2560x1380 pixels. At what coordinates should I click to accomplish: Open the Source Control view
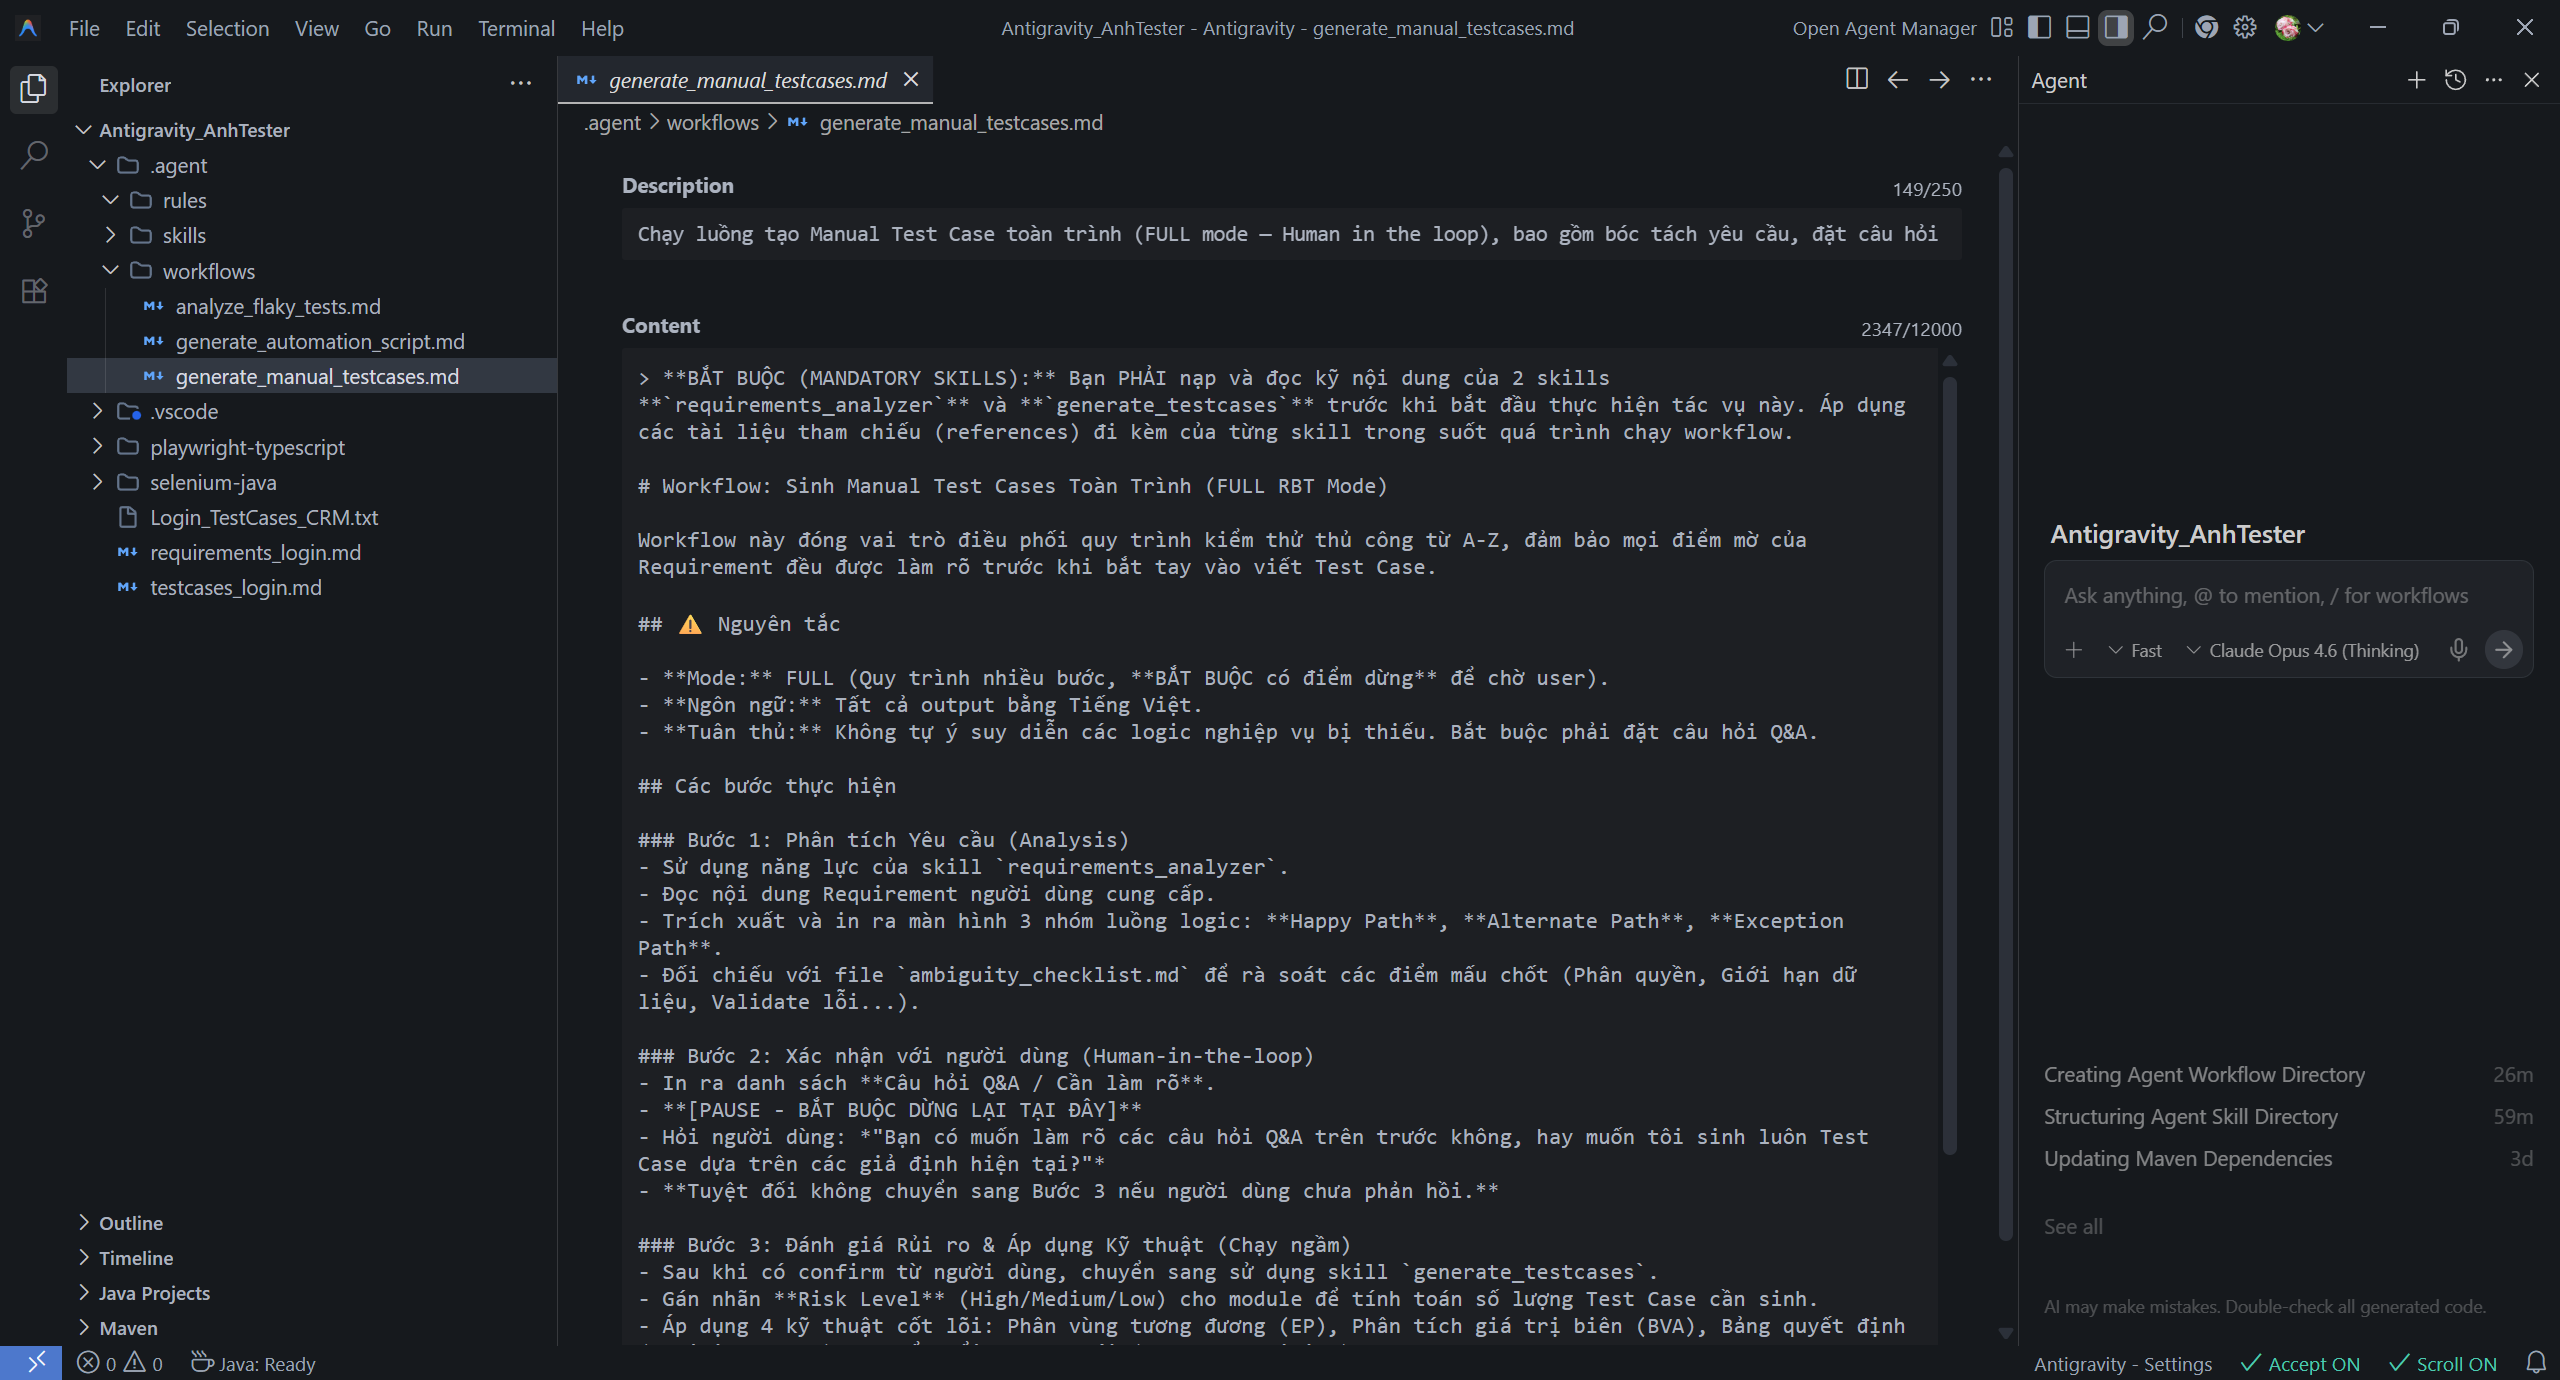click(34, 223)
